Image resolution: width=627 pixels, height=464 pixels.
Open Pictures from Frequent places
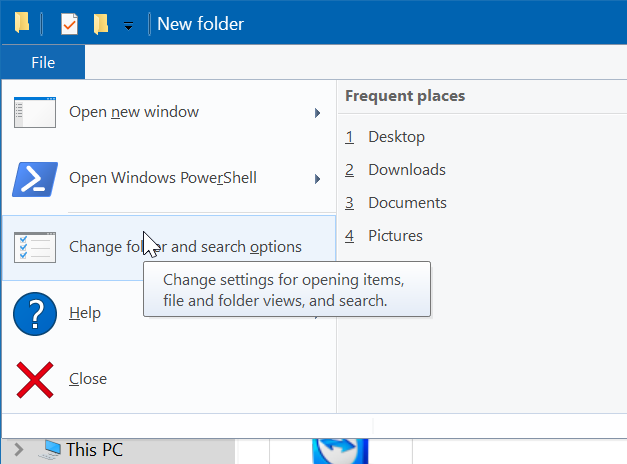383,236
